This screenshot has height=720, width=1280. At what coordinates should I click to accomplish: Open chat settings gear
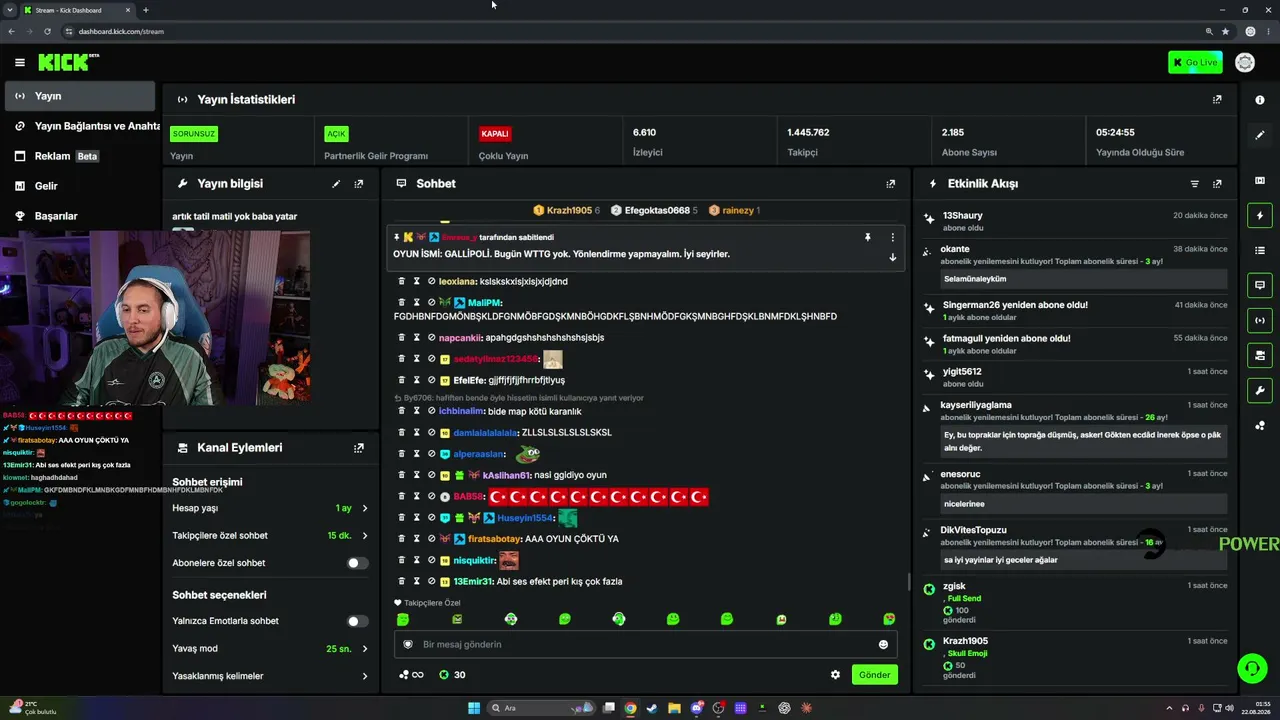click(836, 675)
